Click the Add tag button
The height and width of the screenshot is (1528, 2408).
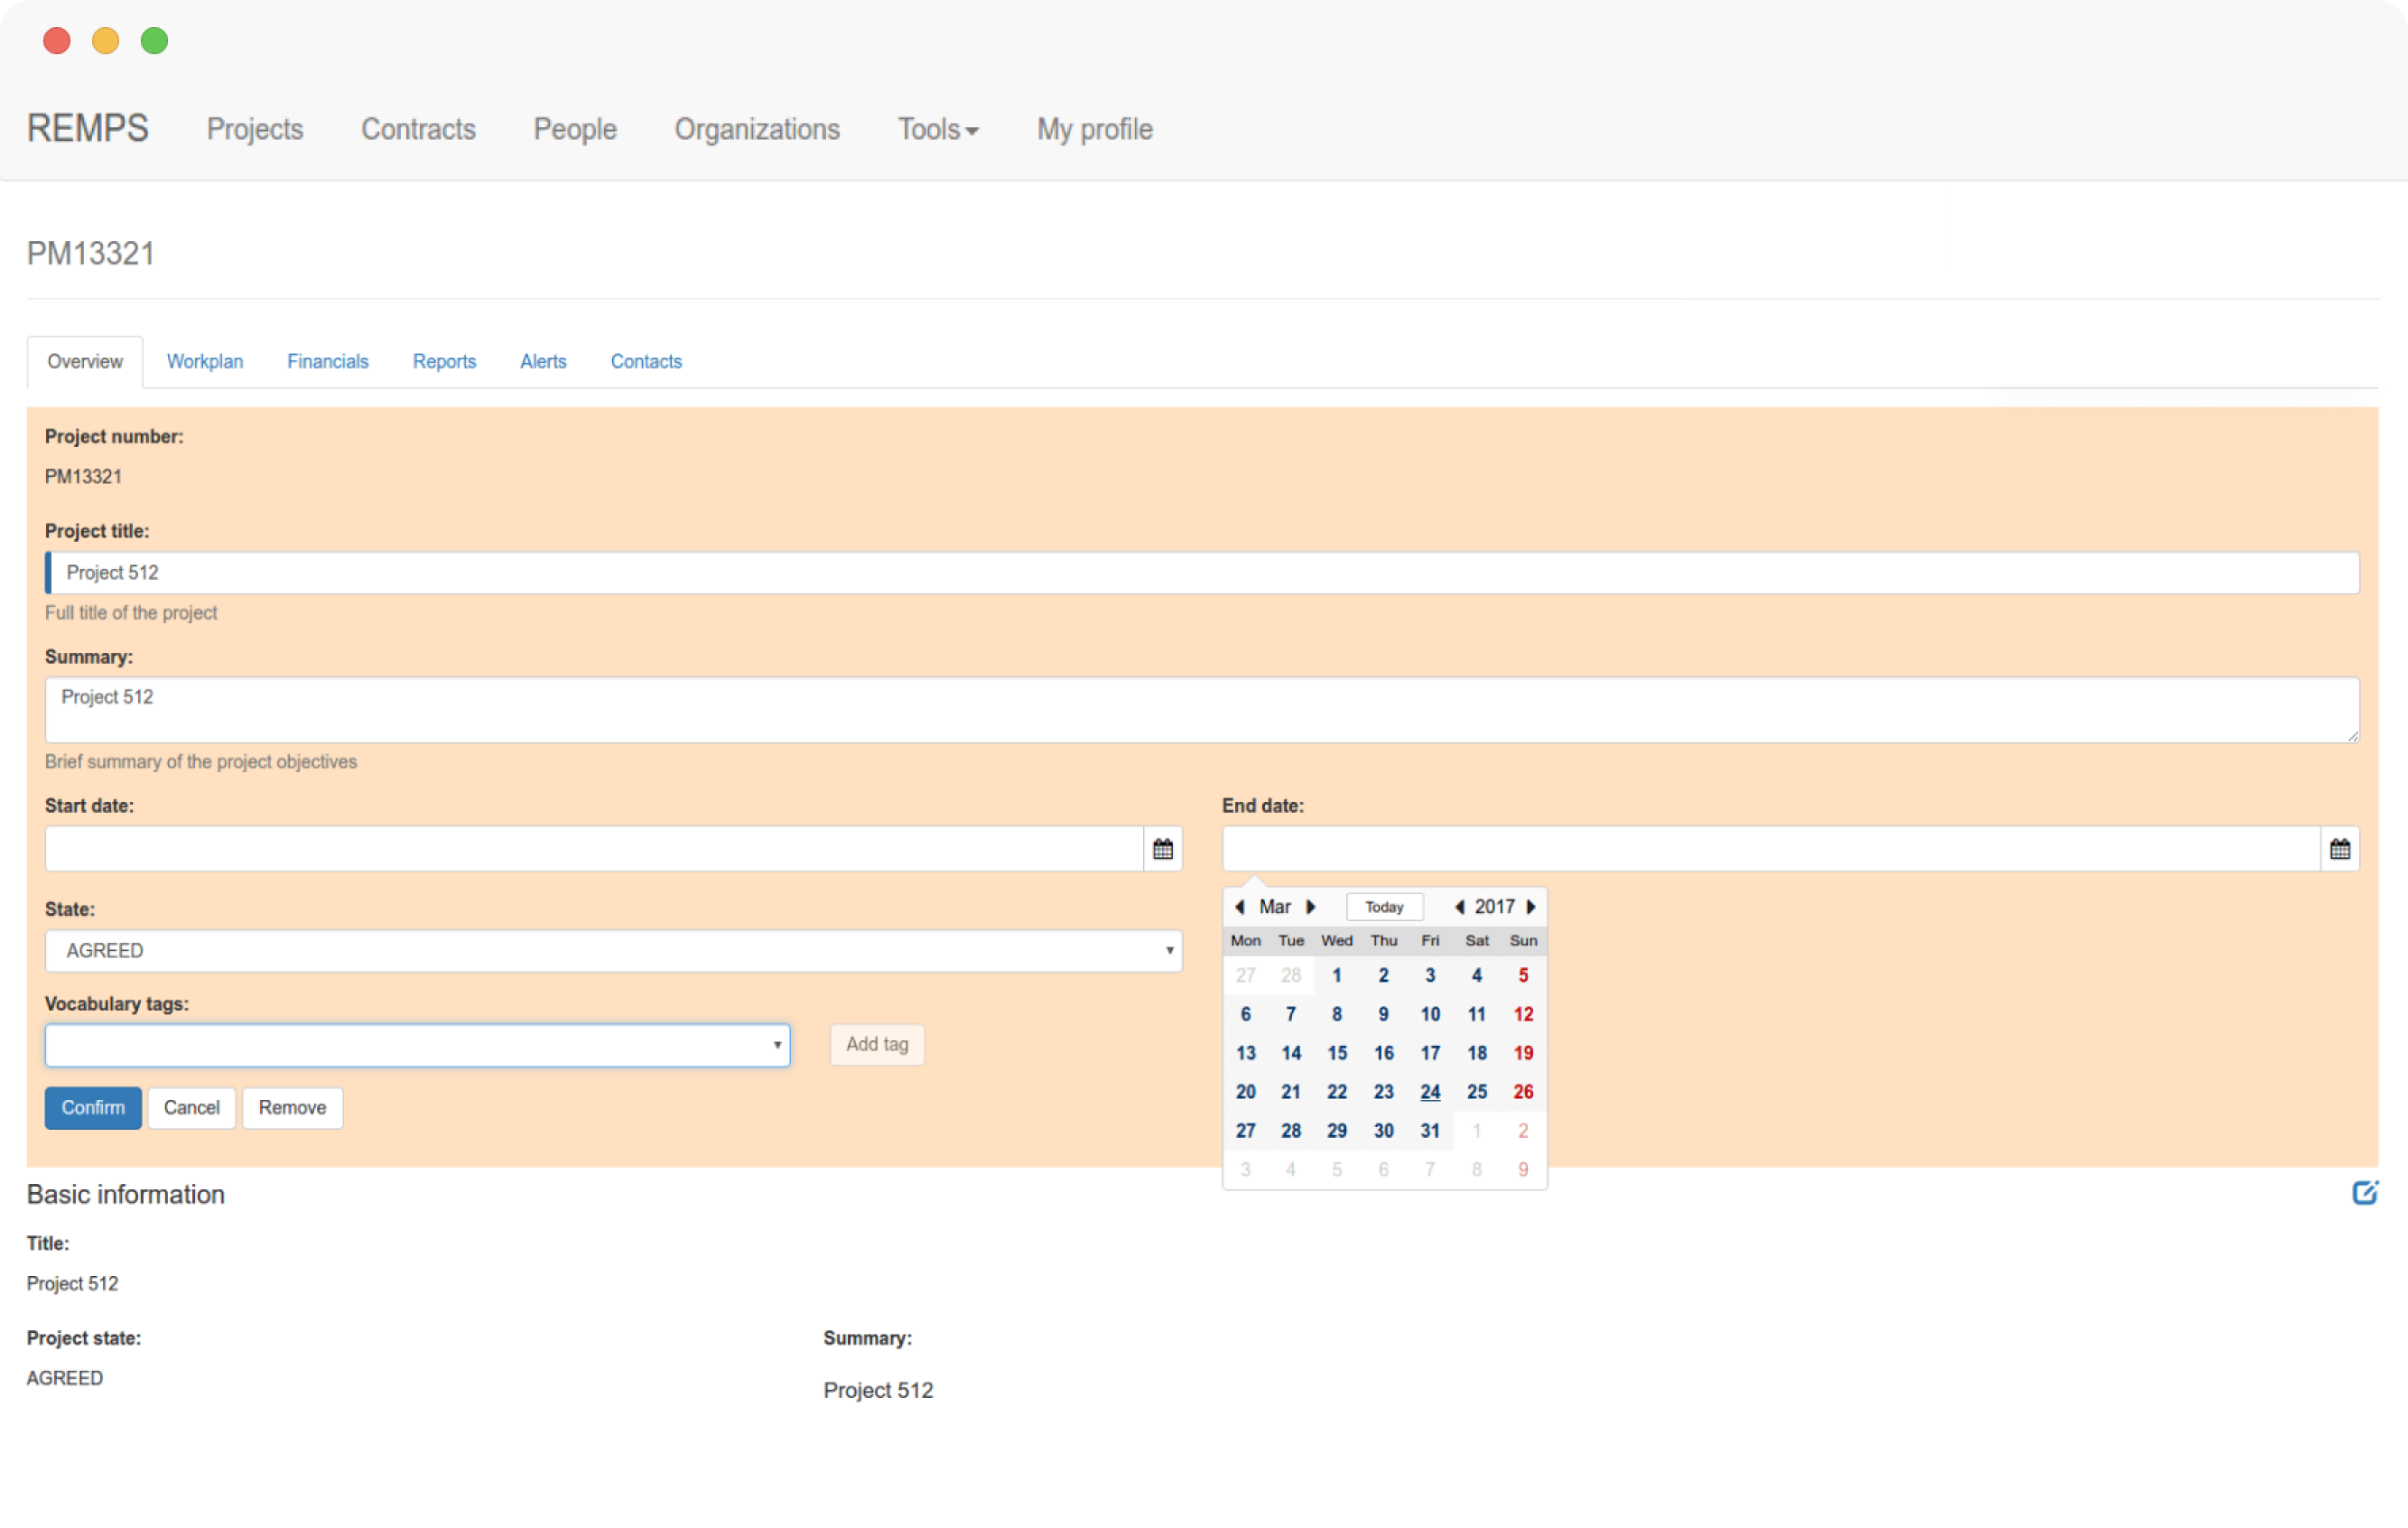876,1044
